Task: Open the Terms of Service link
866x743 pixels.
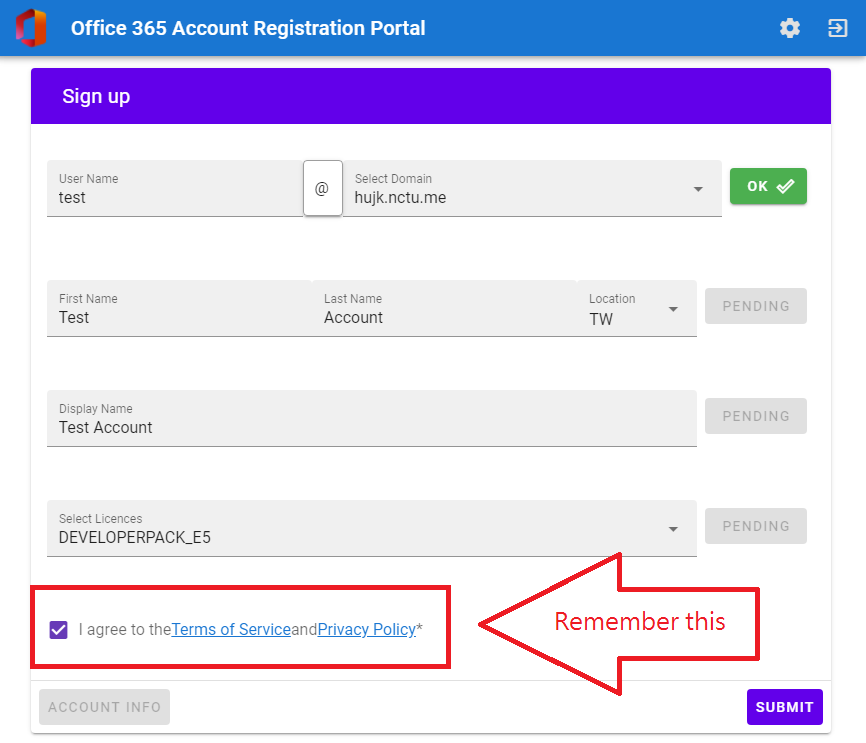Action: (231, 629)
